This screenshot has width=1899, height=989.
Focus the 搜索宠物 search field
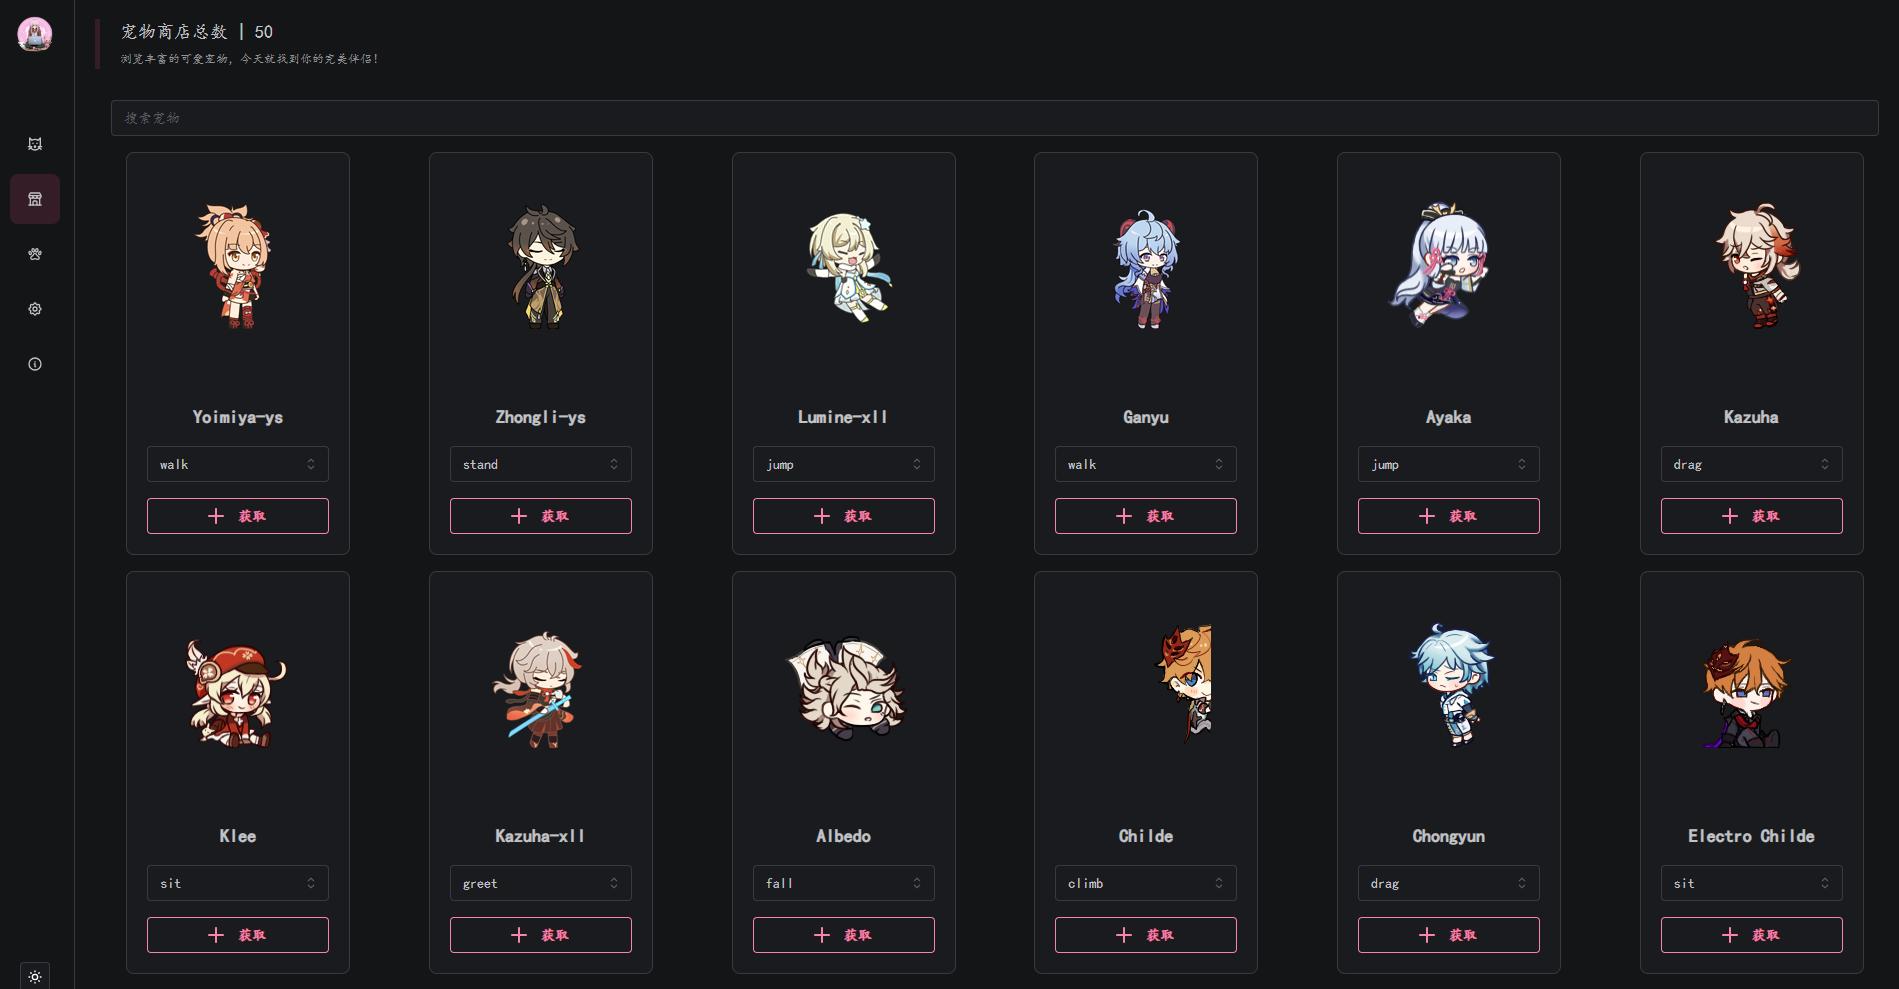coord(994,118)
